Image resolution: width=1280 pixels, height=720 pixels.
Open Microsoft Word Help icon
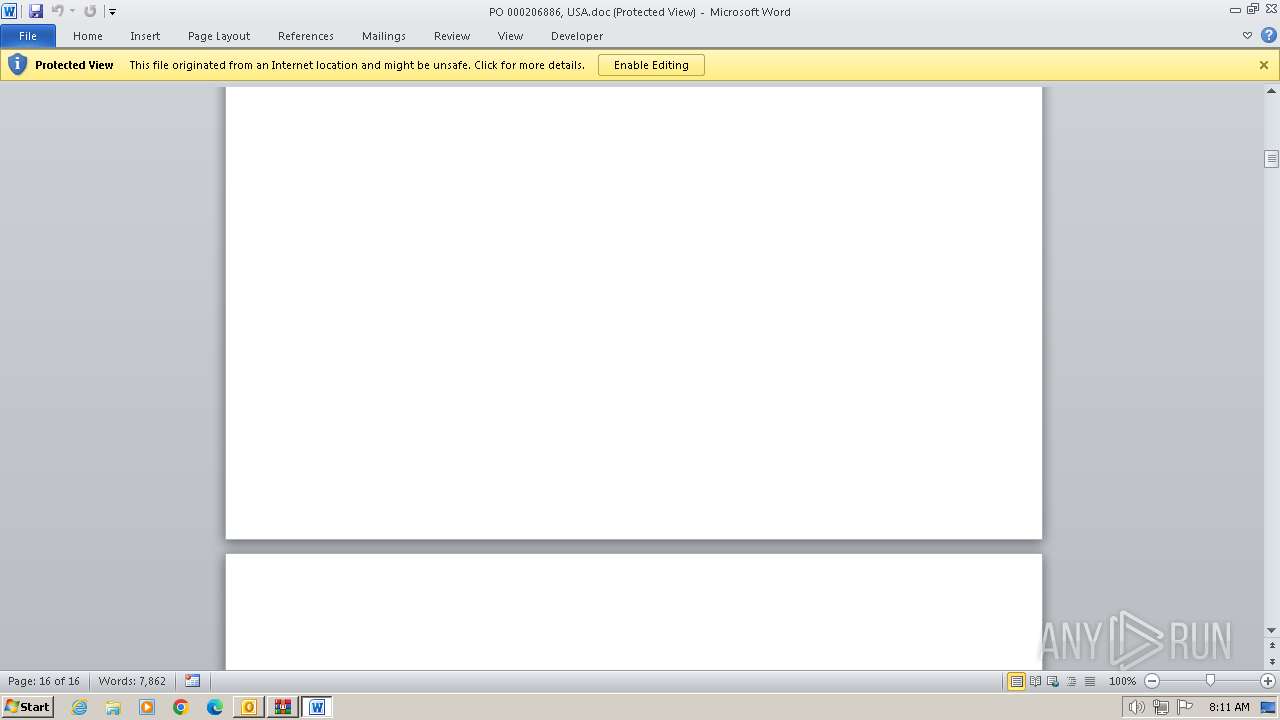(x=1269, y=36)
